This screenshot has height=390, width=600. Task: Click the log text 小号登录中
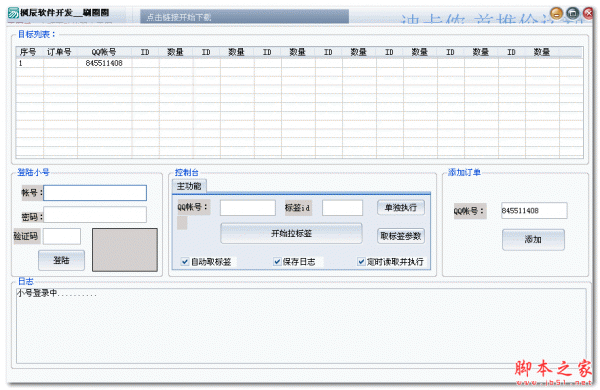click(x=56, y=293)
